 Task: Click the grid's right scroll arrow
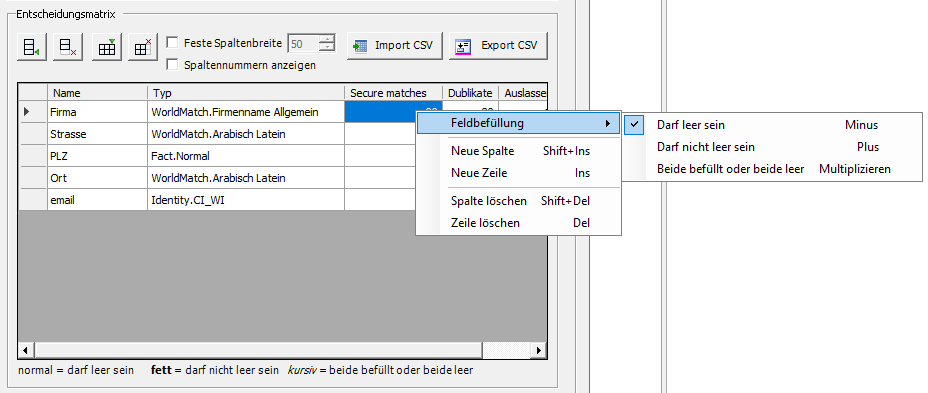click(539, 350)
